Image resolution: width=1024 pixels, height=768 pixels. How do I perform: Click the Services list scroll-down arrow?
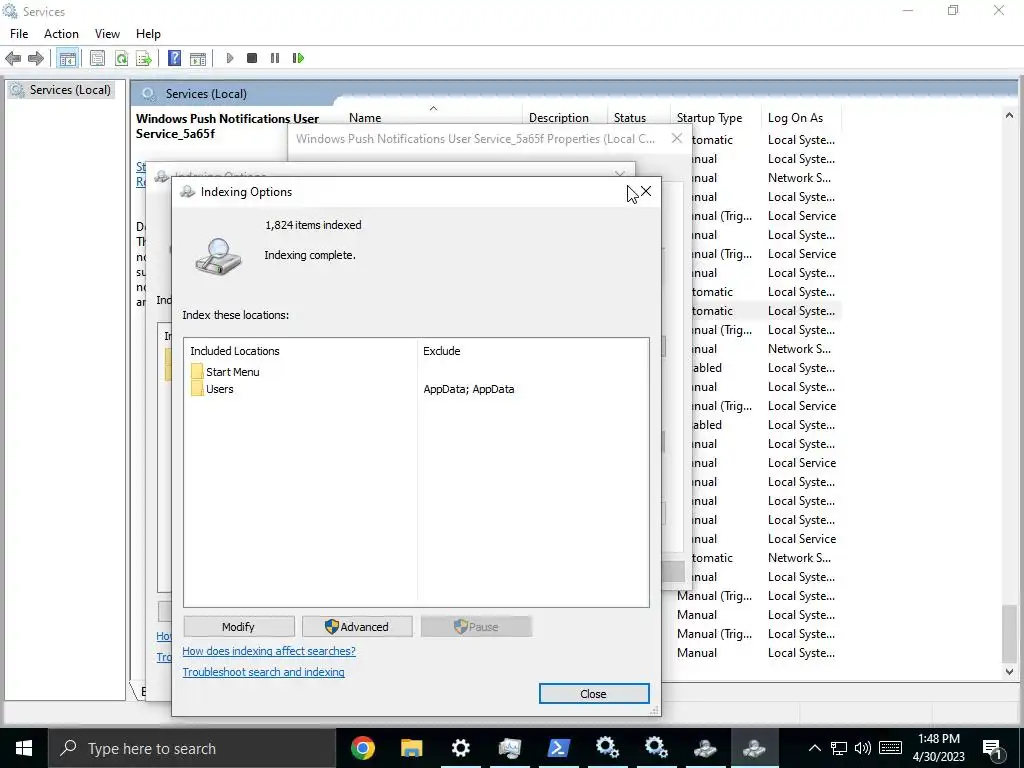tap(1010, 671)
